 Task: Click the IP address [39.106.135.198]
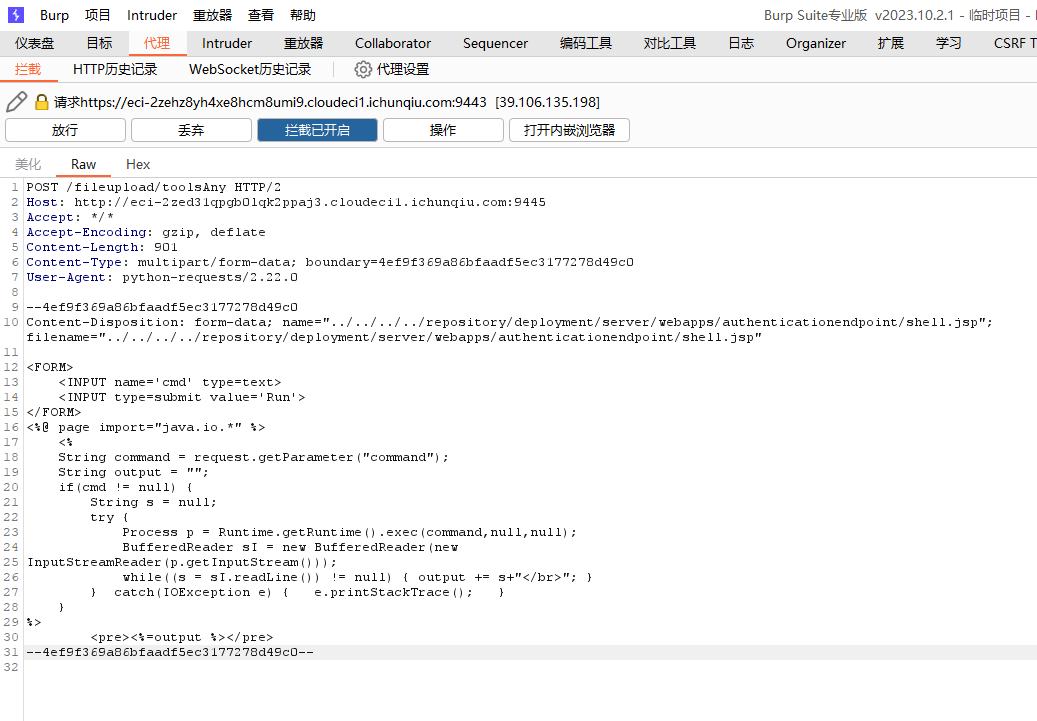coord(548,102)
